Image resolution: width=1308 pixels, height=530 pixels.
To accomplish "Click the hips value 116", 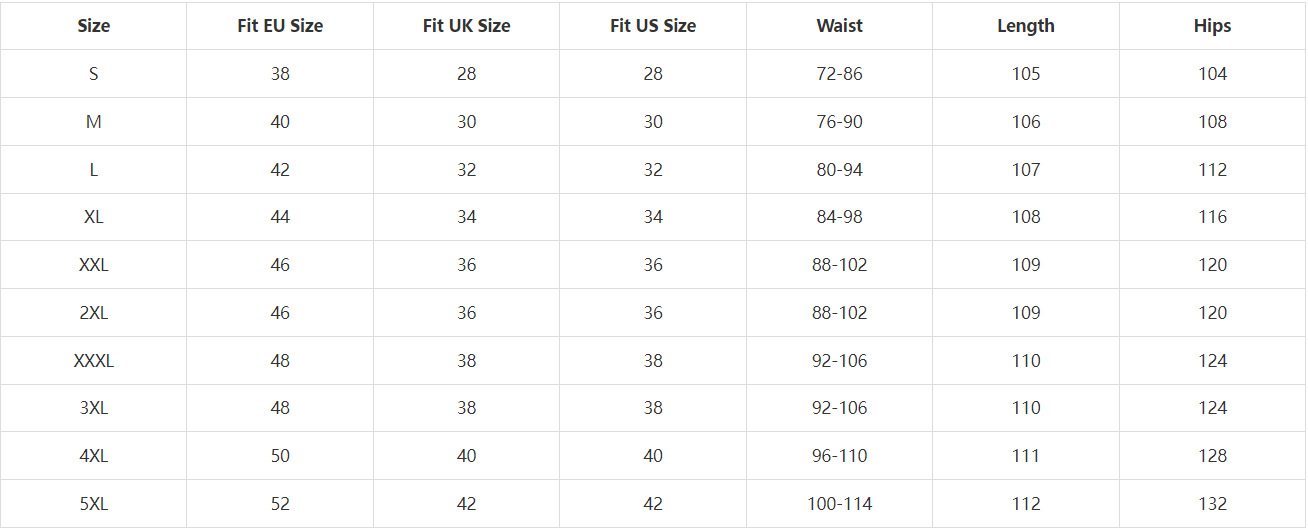I will point(1212,217).
